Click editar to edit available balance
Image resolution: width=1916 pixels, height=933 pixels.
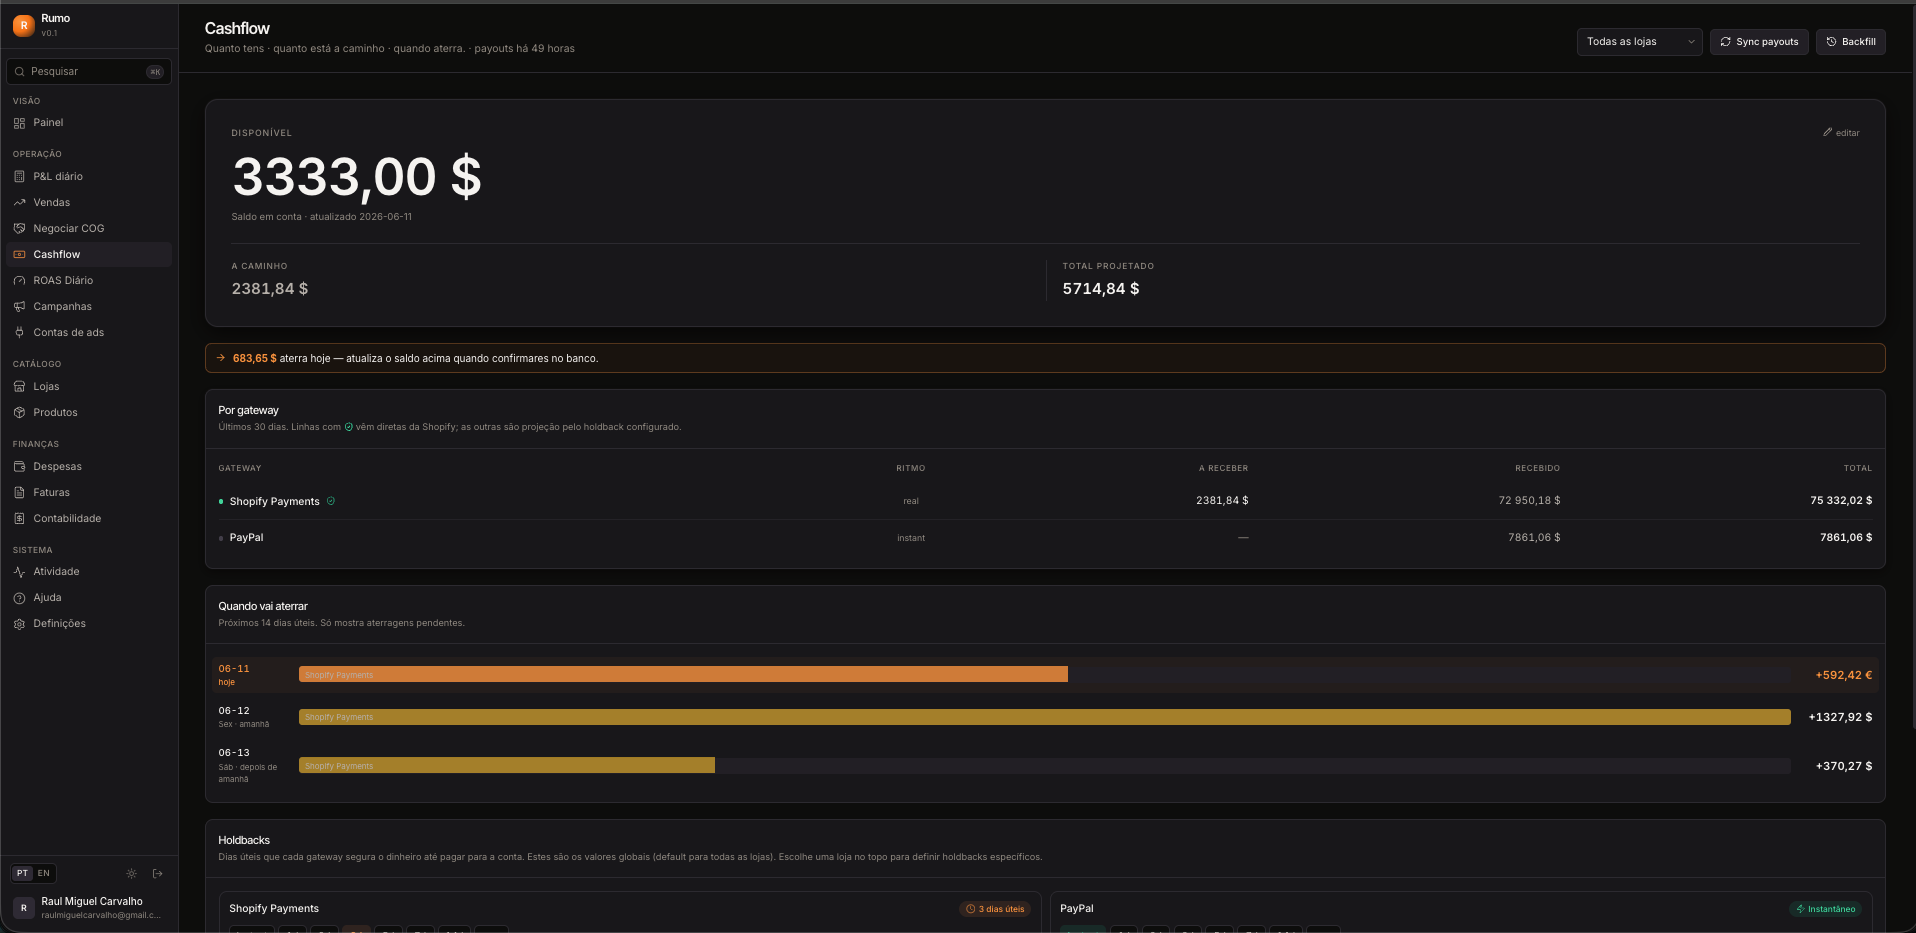[1841, 133]
